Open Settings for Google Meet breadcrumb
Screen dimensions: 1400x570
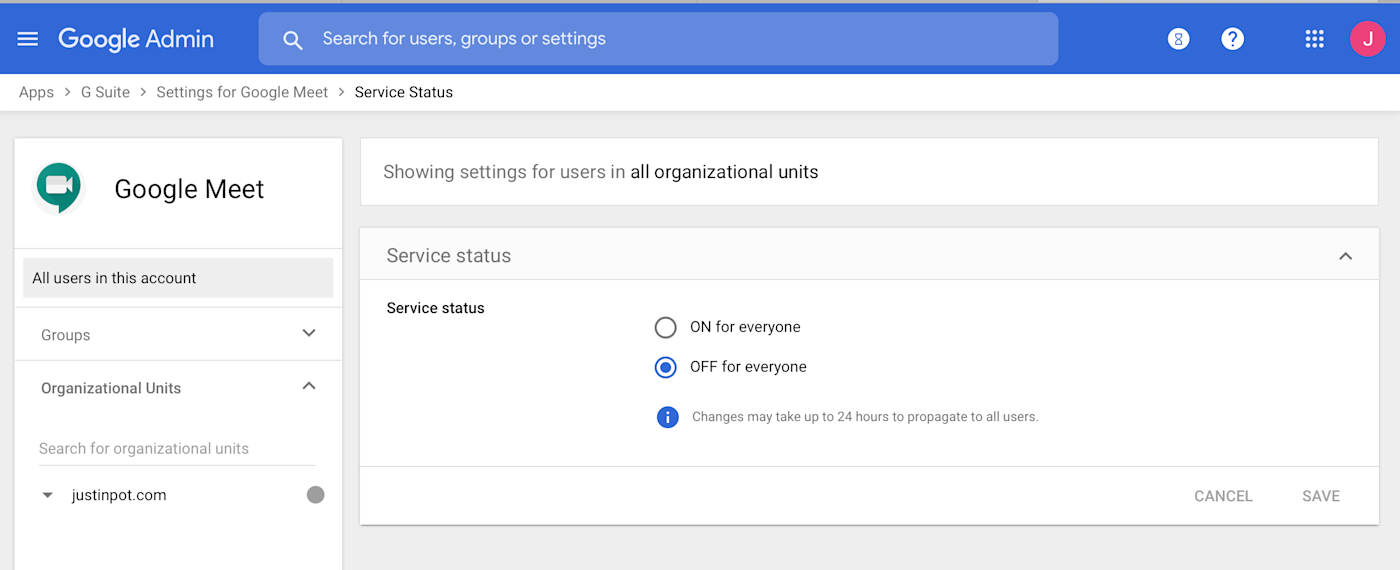click(x=242, y=92)
